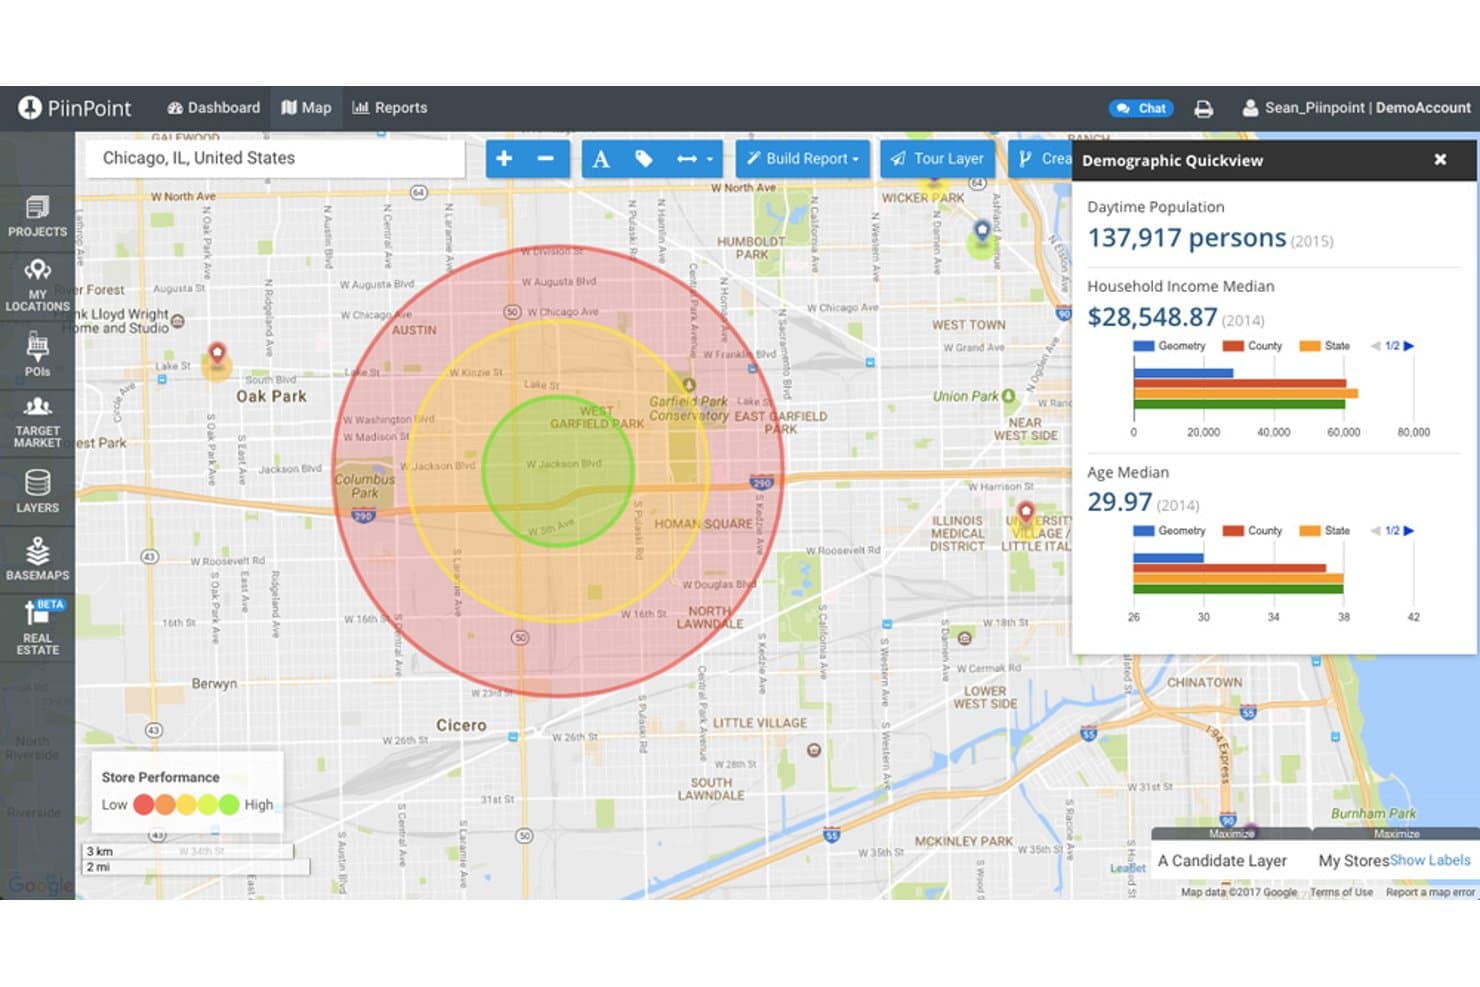Image resolution: width=1480 pixels, height=987 pixels.
Task: Next page arrow in Household Income legend
Action: [x=1409, y=346]
